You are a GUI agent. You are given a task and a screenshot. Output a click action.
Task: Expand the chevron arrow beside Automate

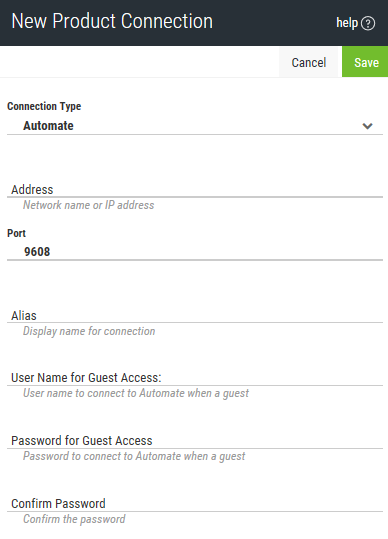click(x=367, y=126)
